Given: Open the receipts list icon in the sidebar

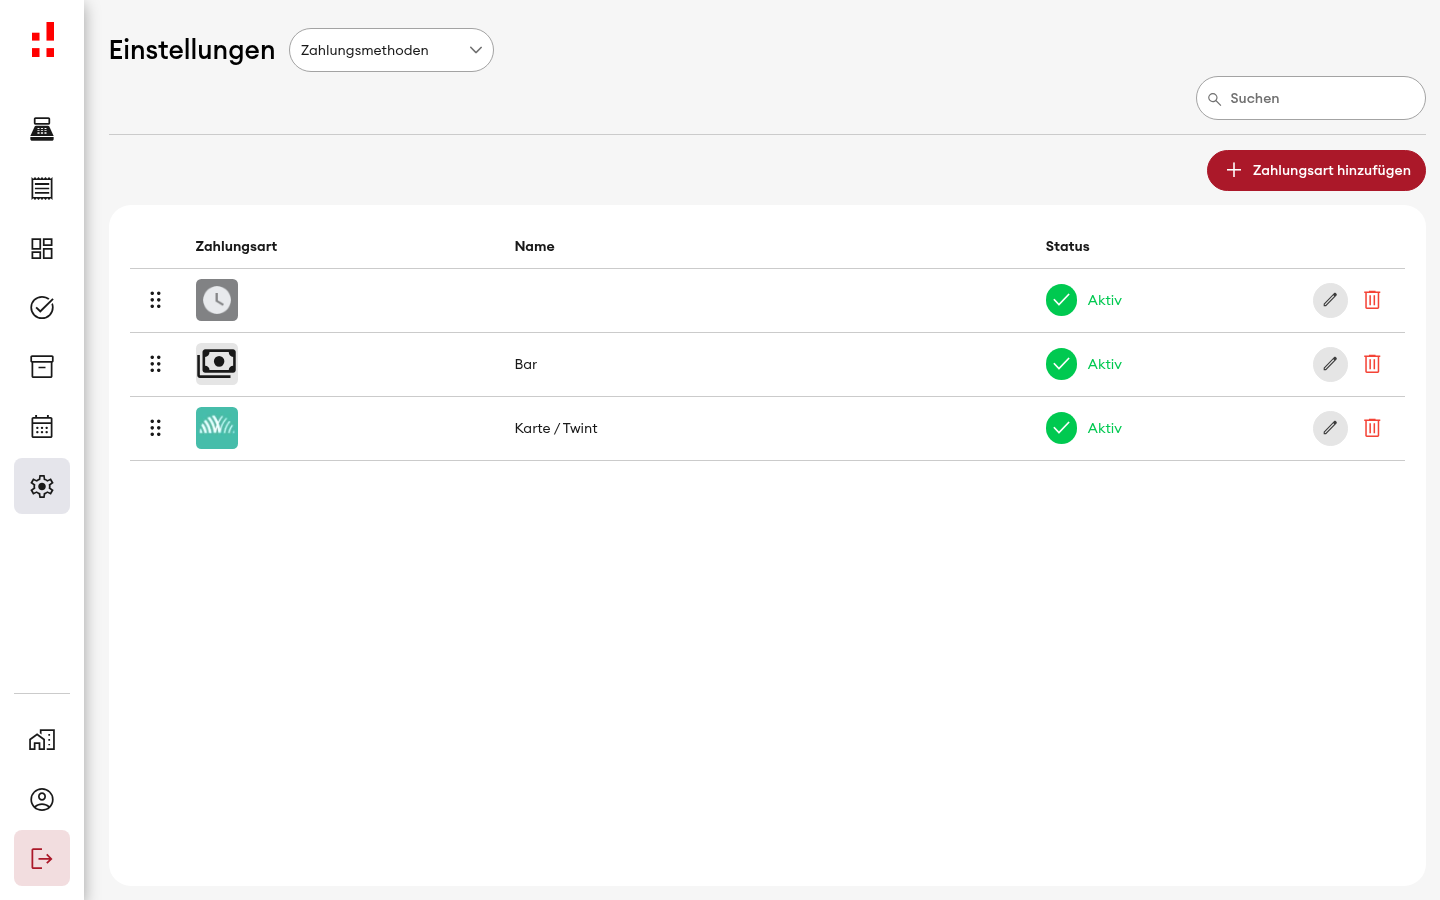Looking at the screenshot, I should click(x=42, y=188).
